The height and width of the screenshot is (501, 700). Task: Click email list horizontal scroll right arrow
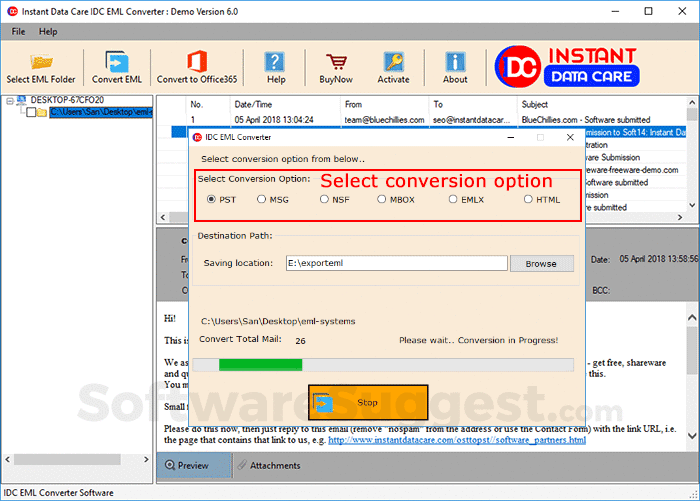tap(680, 217)
